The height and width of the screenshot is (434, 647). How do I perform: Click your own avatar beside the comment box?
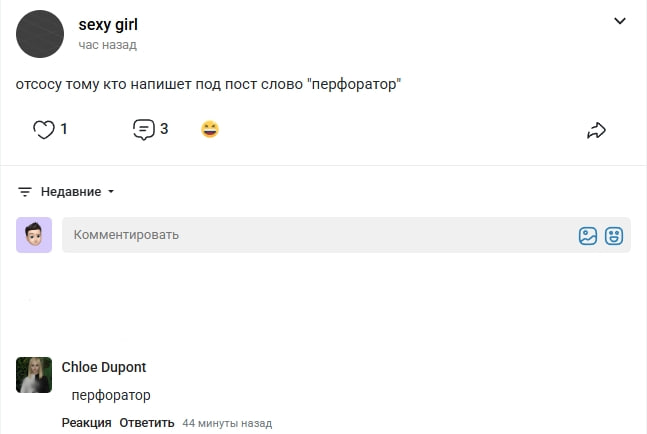[34, 235]
